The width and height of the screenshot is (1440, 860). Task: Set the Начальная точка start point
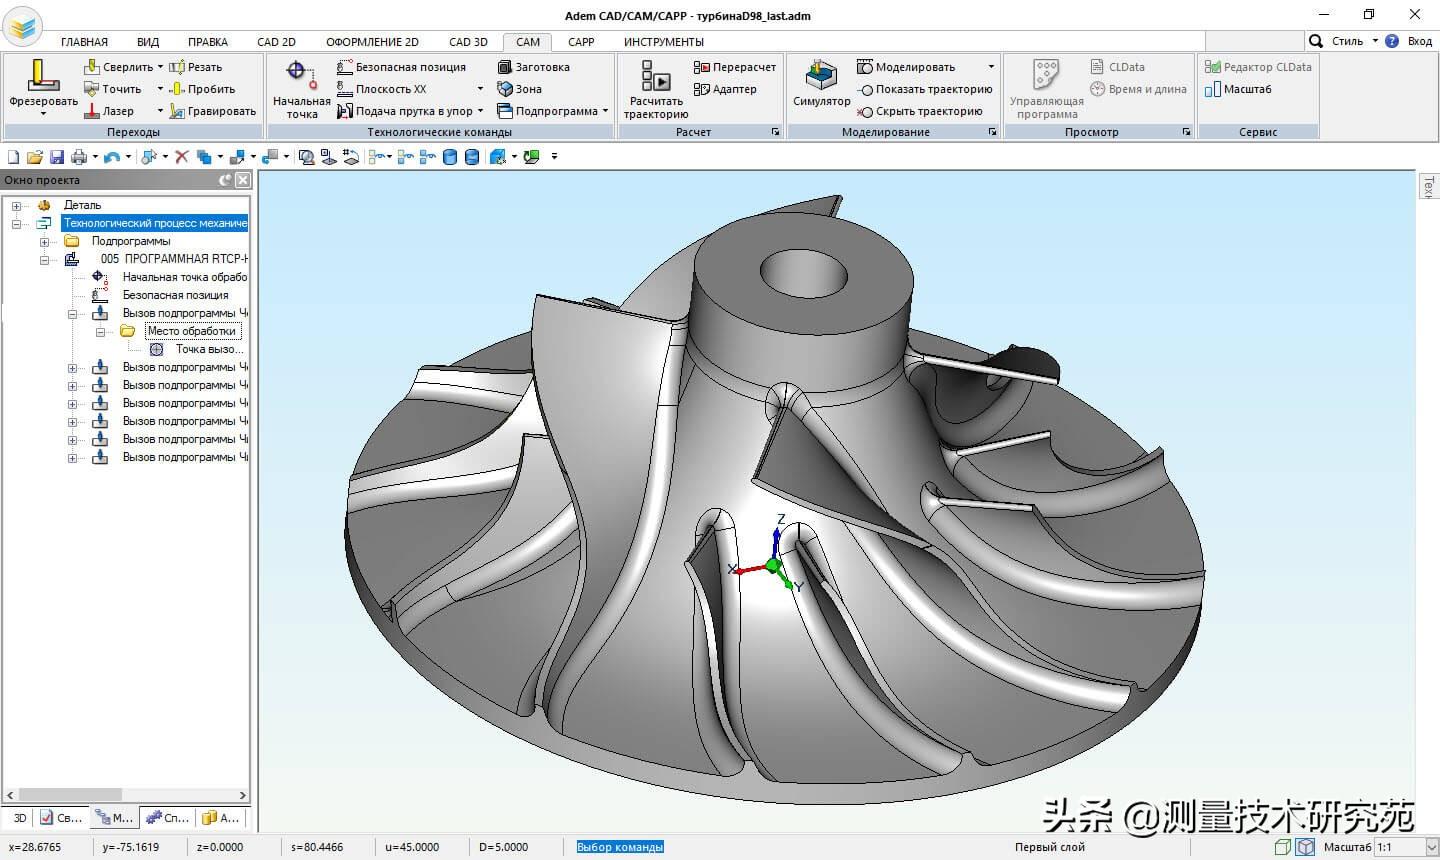pyautogui.click(x=301, y=89)
